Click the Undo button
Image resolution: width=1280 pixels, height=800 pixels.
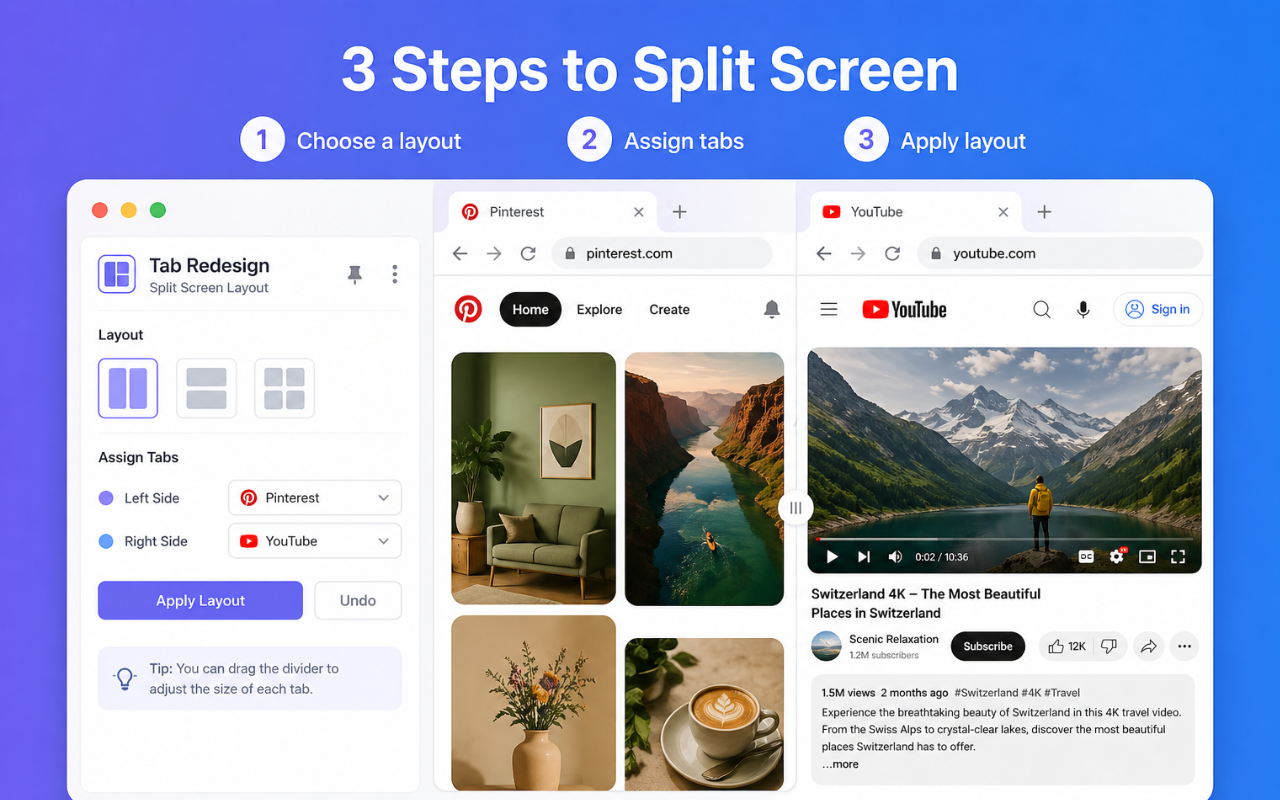358,601
